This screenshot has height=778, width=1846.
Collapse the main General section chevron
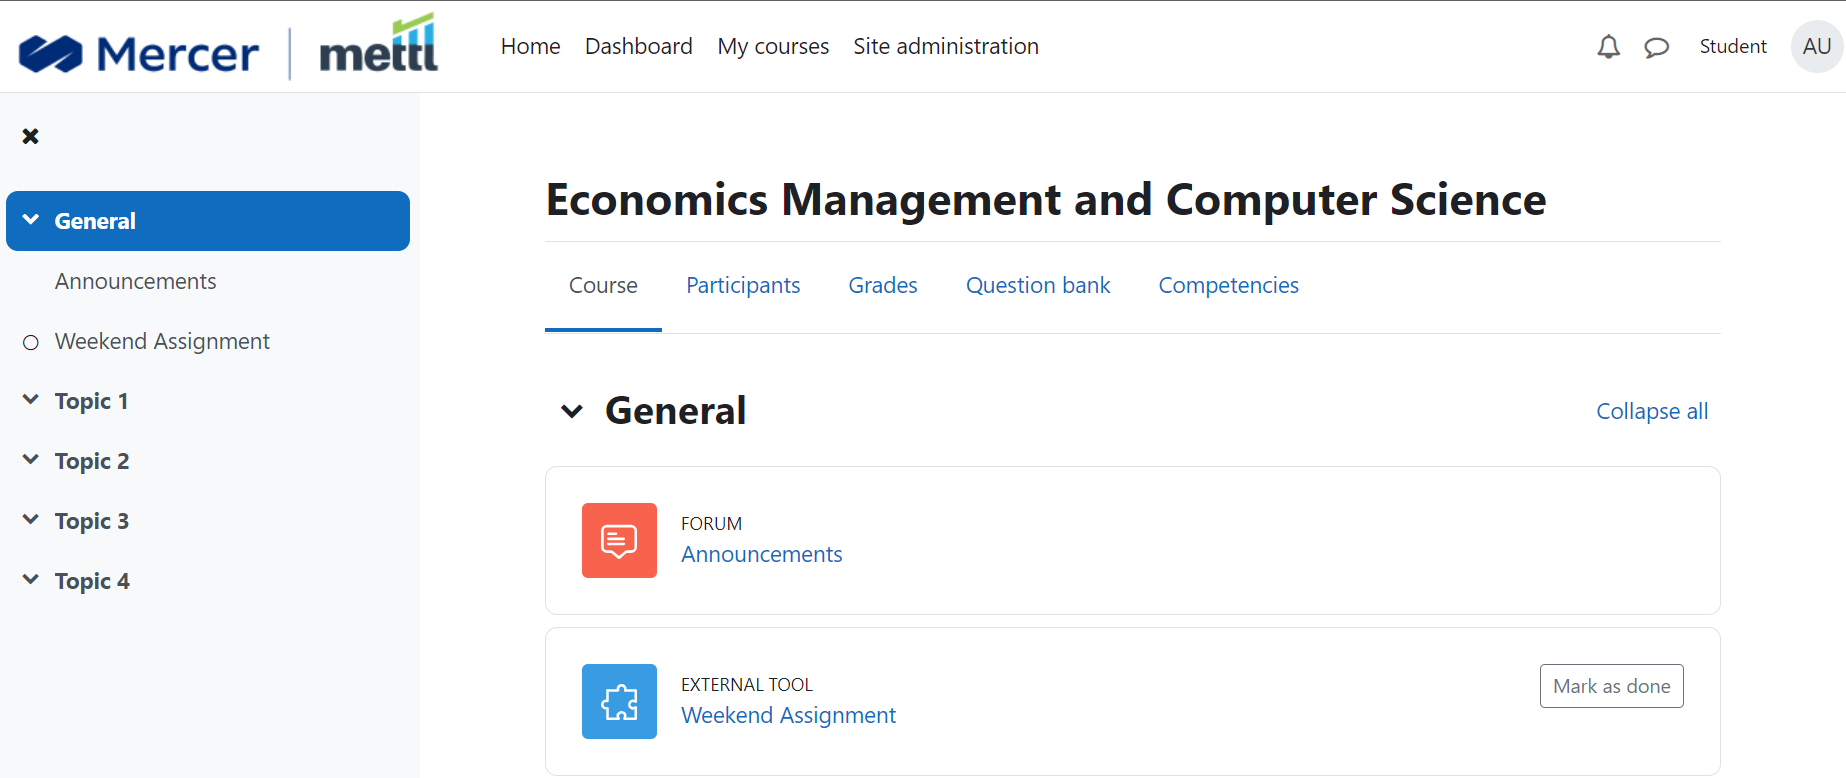(572, 411)
